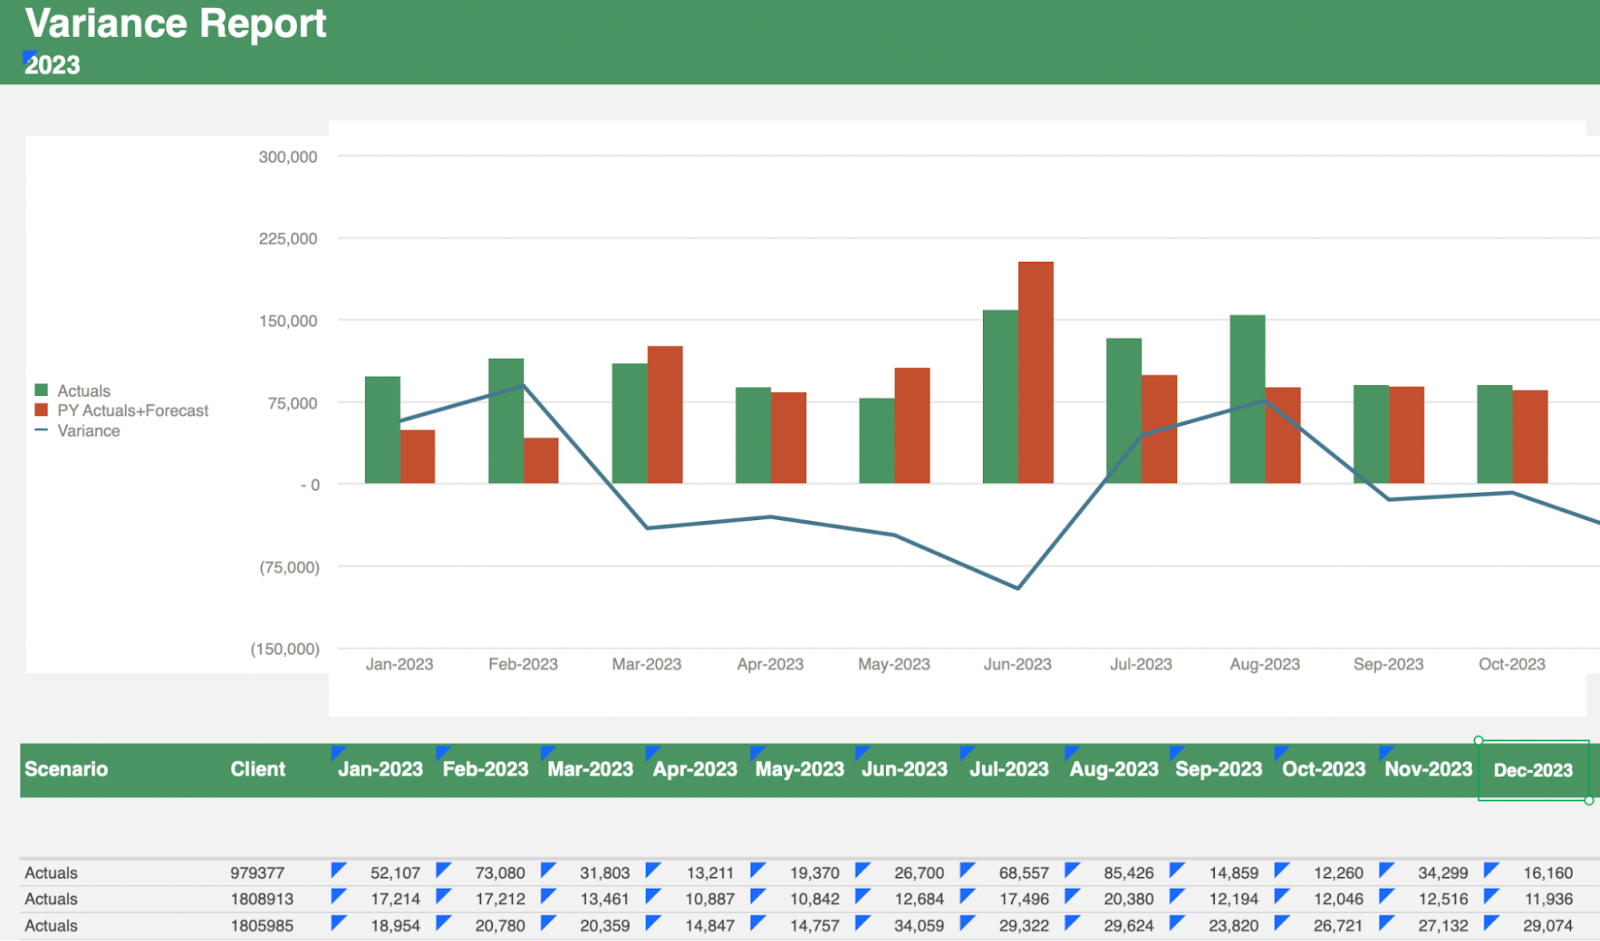Image resolution: width=1600 pixels, height=941 pixels.
Task: Click blue marker beside 52,107 cell
Action: point(338,870)
